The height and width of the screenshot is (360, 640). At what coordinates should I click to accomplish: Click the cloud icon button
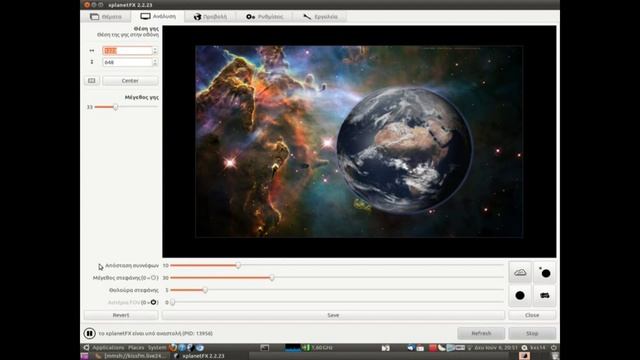click(520, 272)
